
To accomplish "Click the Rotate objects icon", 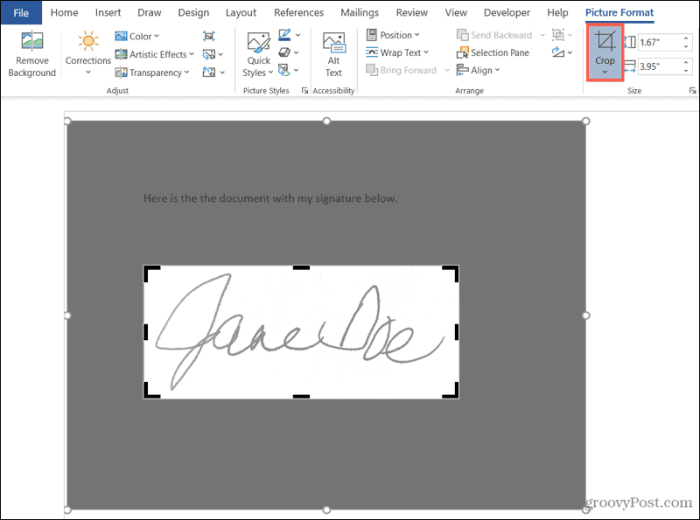I will click(558, 53).
